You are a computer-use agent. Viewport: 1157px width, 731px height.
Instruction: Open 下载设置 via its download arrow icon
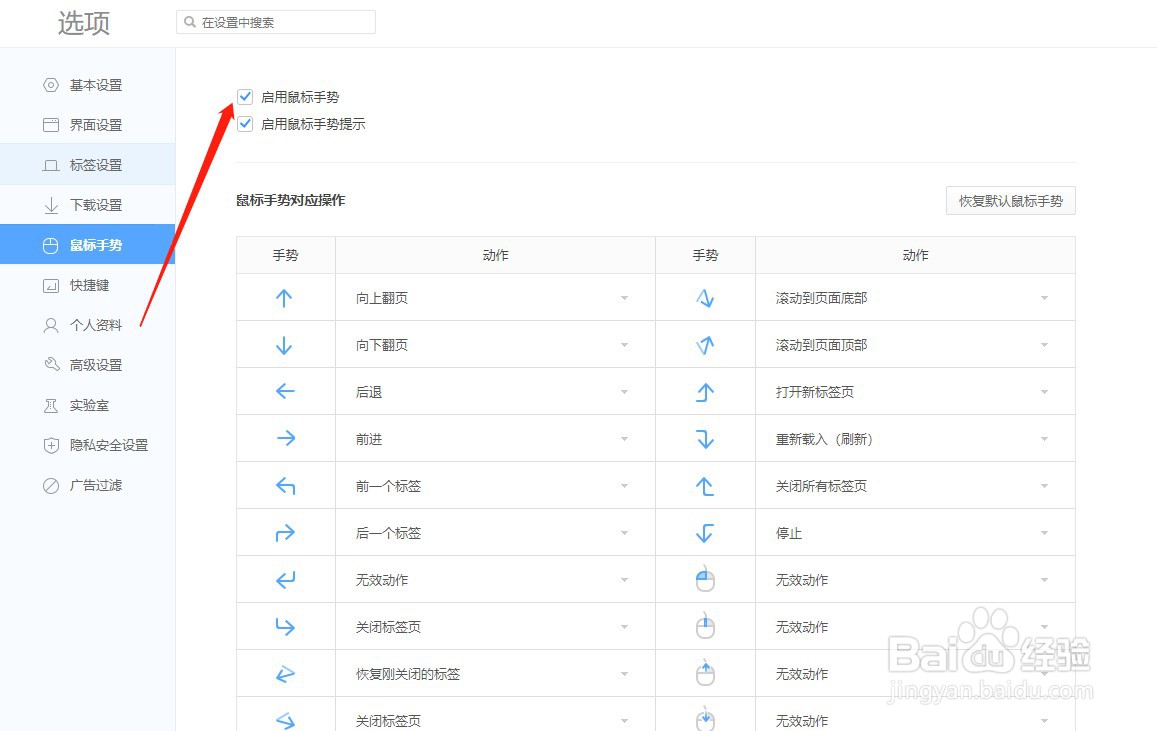click(51, 204)
